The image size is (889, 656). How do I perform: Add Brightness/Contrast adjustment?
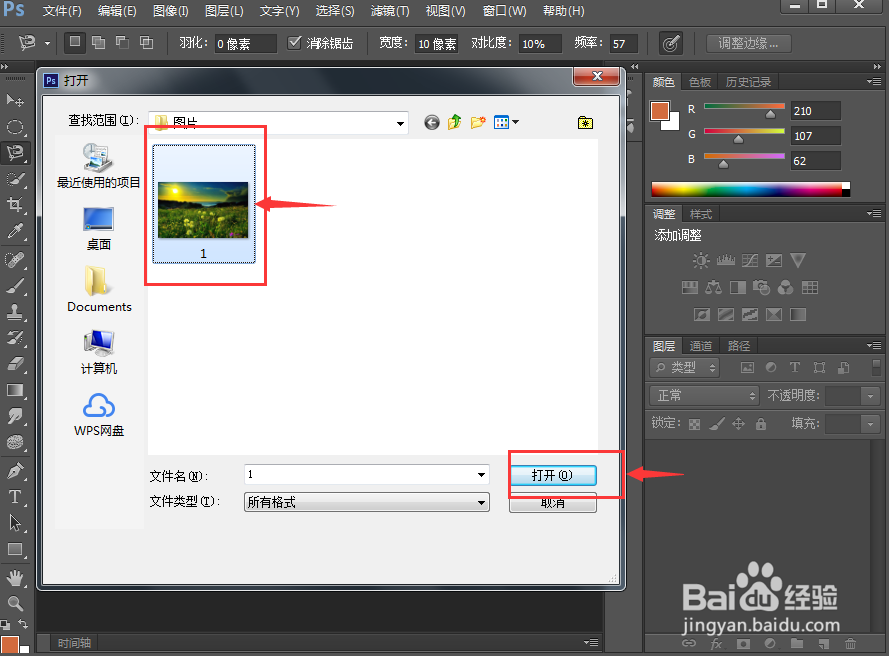pyautogui.click(x=701, y=260)
